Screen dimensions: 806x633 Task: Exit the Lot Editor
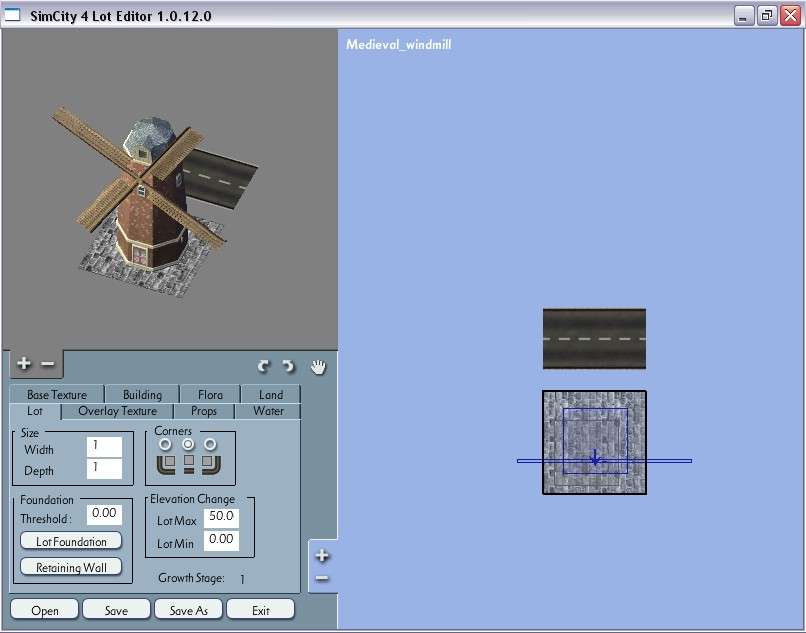coord(261,610)
